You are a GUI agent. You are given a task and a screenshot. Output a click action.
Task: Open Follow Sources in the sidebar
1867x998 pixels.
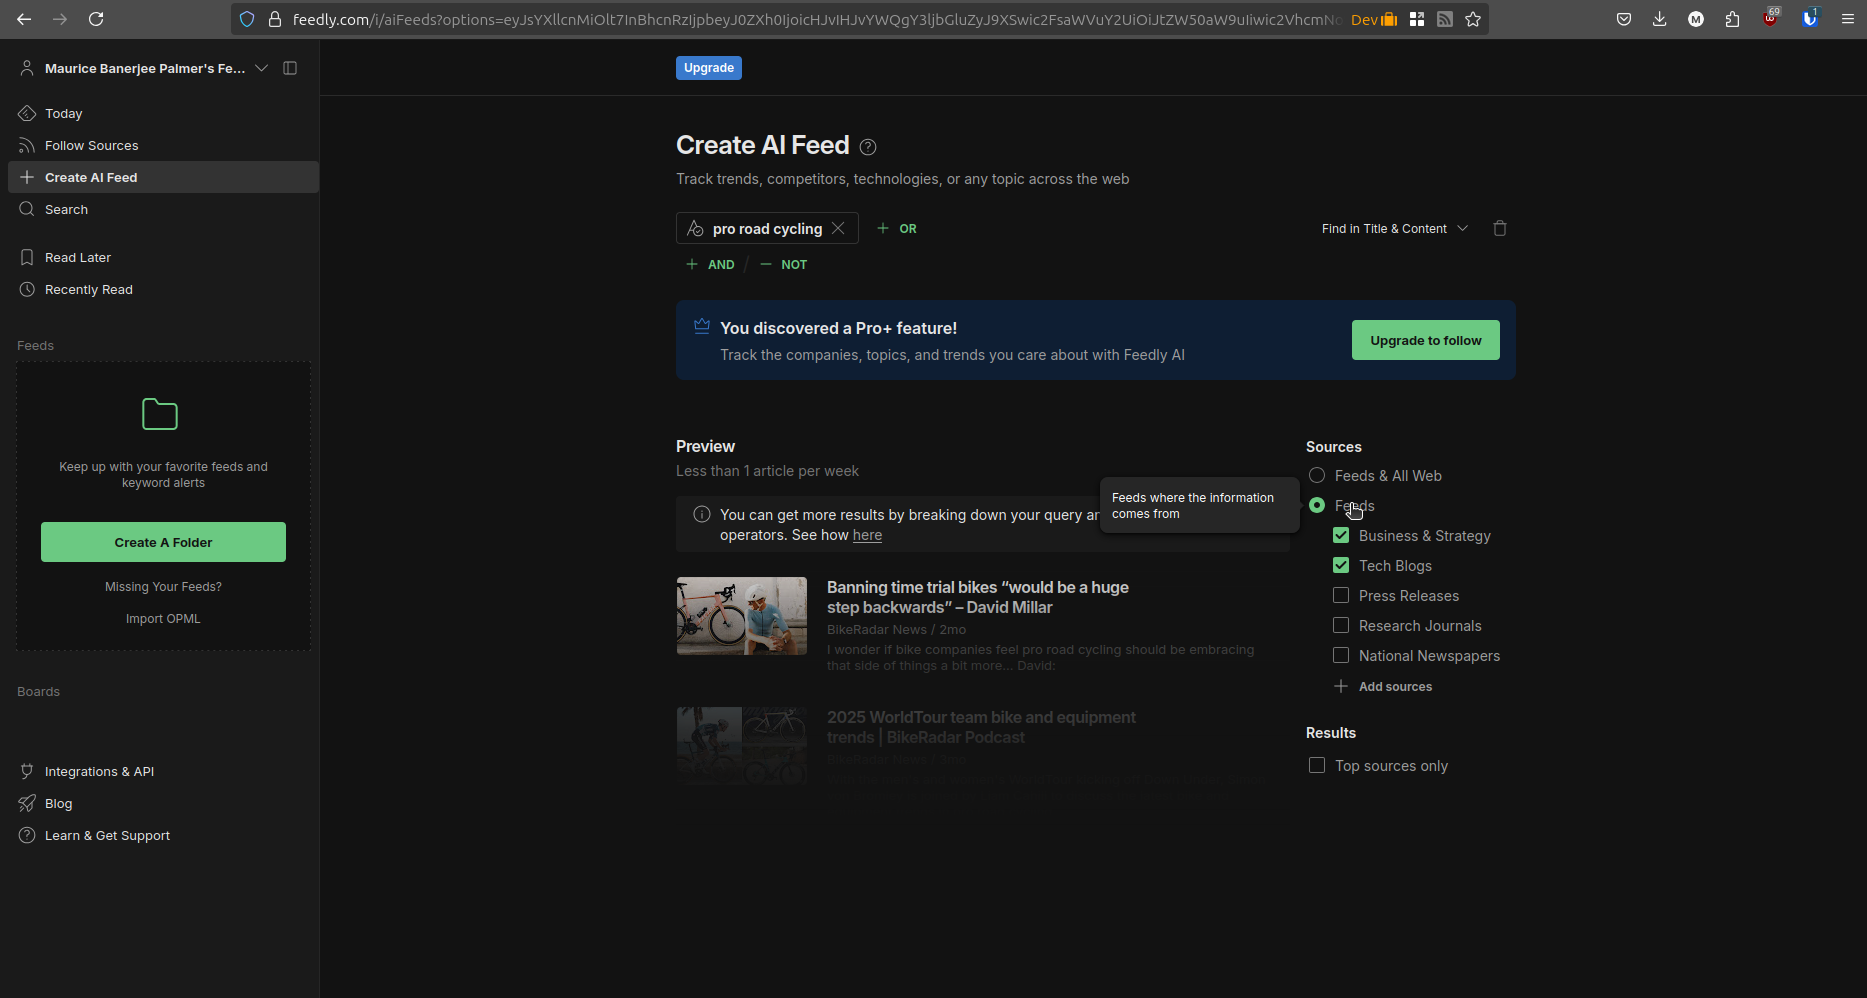click(91, 146)
